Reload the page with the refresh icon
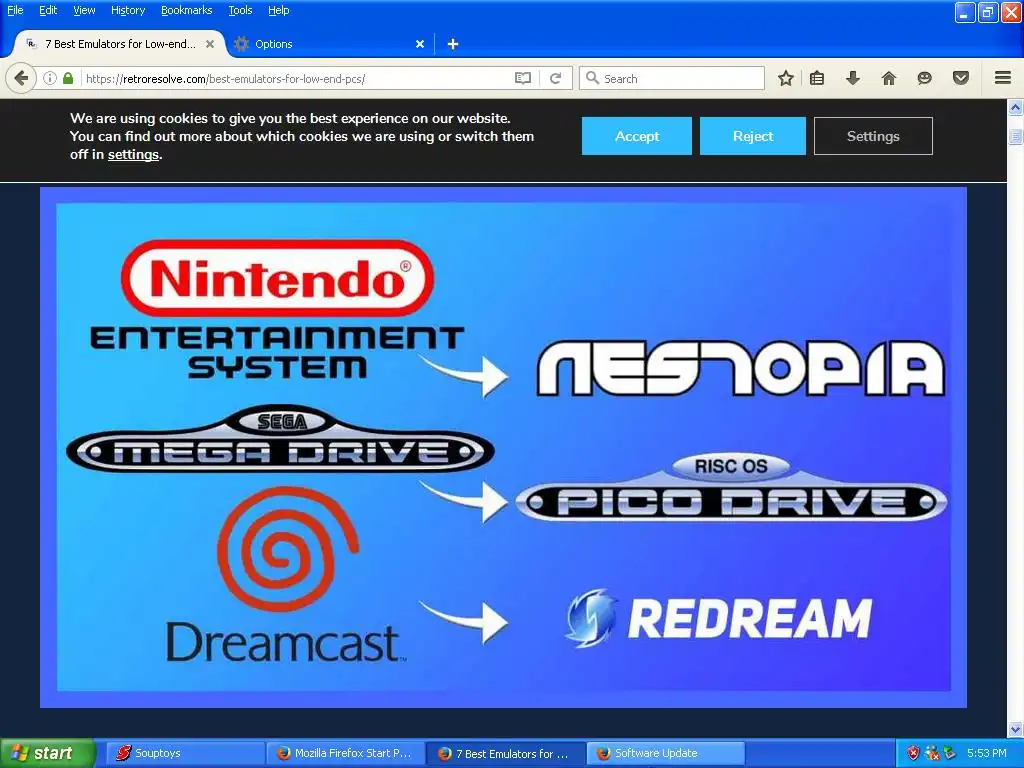The width and height of the screenshot is (1024, 768). pos(556,78)
